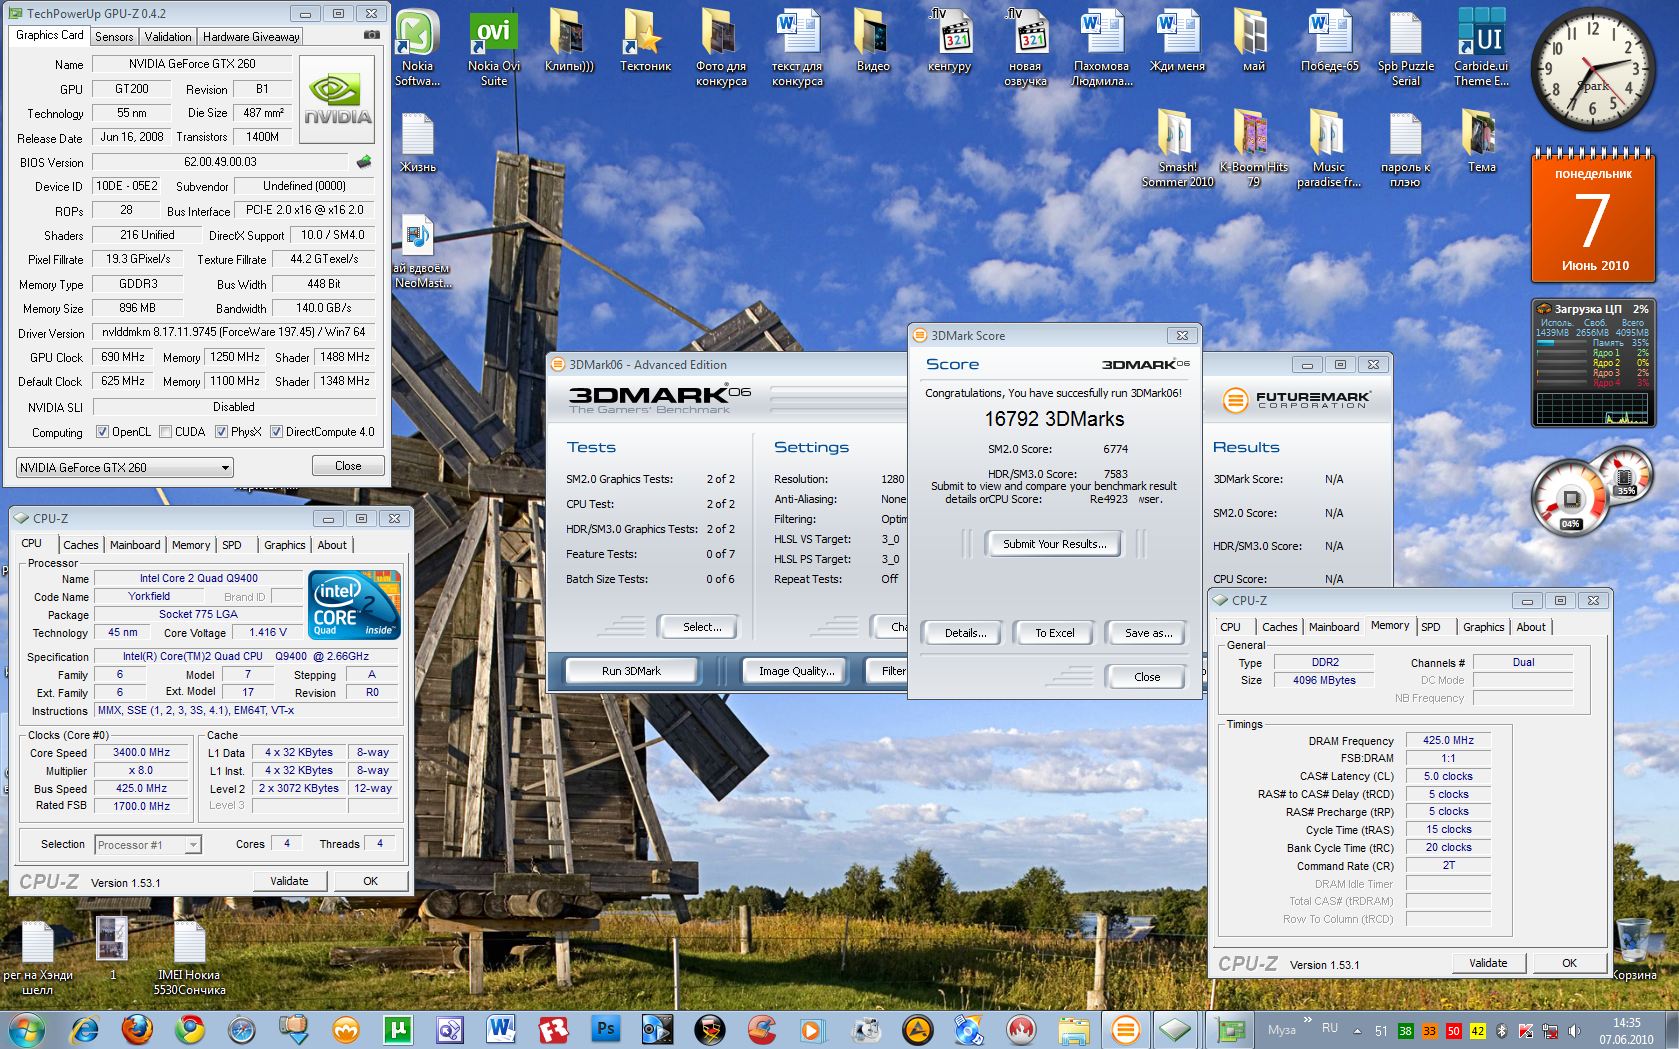Click the GPU-Z screenshot camera icon

[x=371, y=35]
